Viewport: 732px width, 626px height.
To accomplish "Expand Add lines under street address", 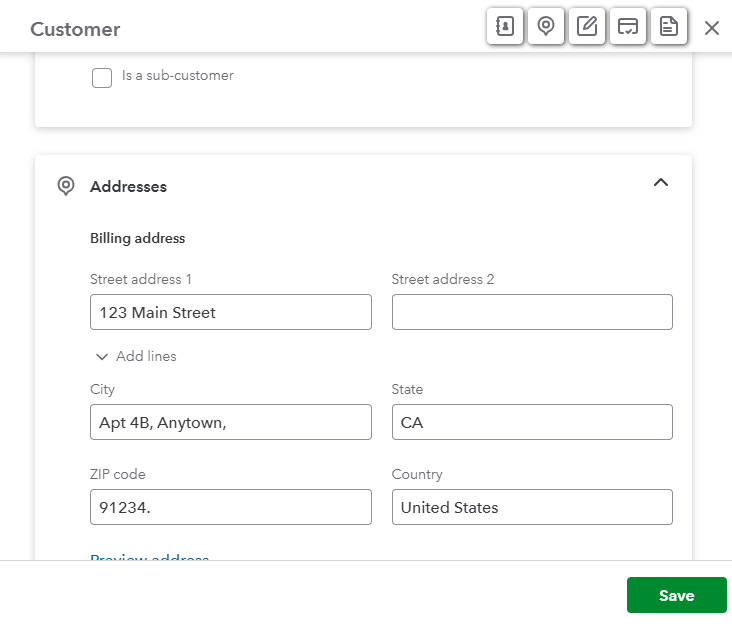I will pos(136,356).
